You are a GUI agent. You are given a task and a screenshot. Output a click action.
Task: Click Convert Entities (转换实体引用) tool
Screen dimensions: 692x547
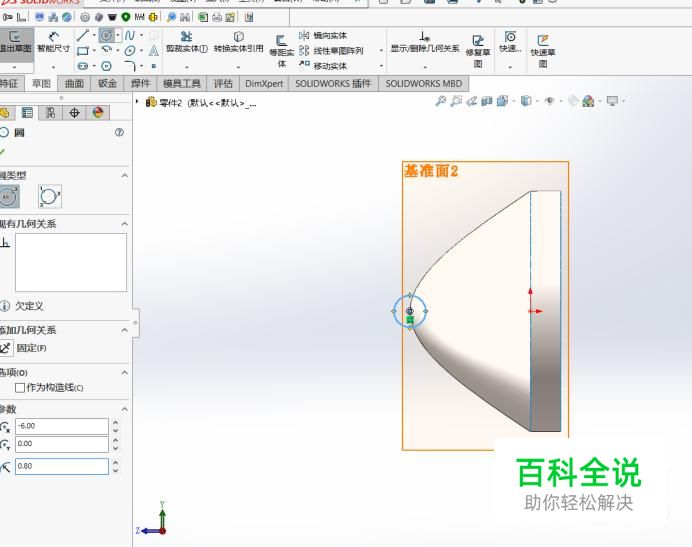pos(238,42)
